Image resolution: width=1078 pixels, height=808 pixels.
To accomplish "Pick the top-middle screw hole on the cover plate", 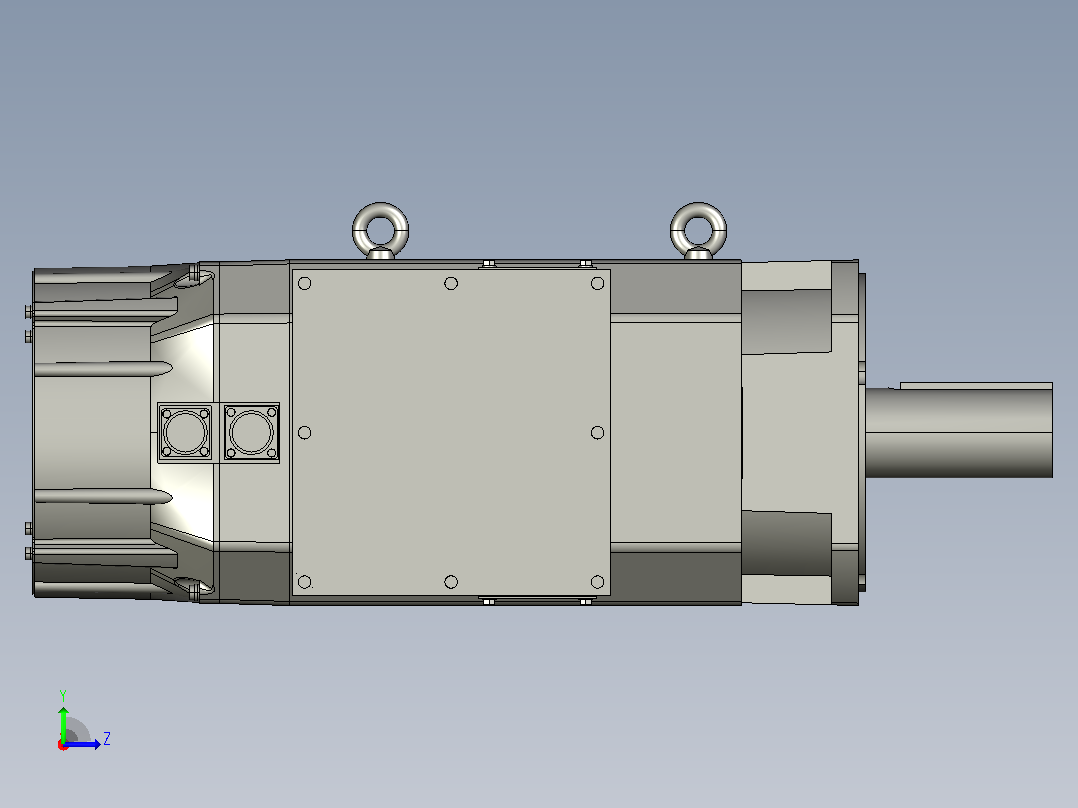I will (451, 283).
